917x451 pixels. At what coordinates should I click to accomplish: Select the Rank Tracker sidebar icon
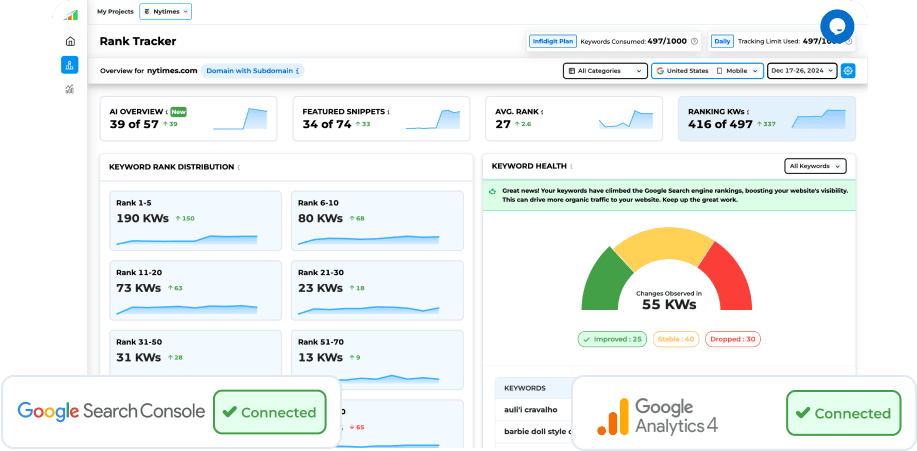coord(70,65)
